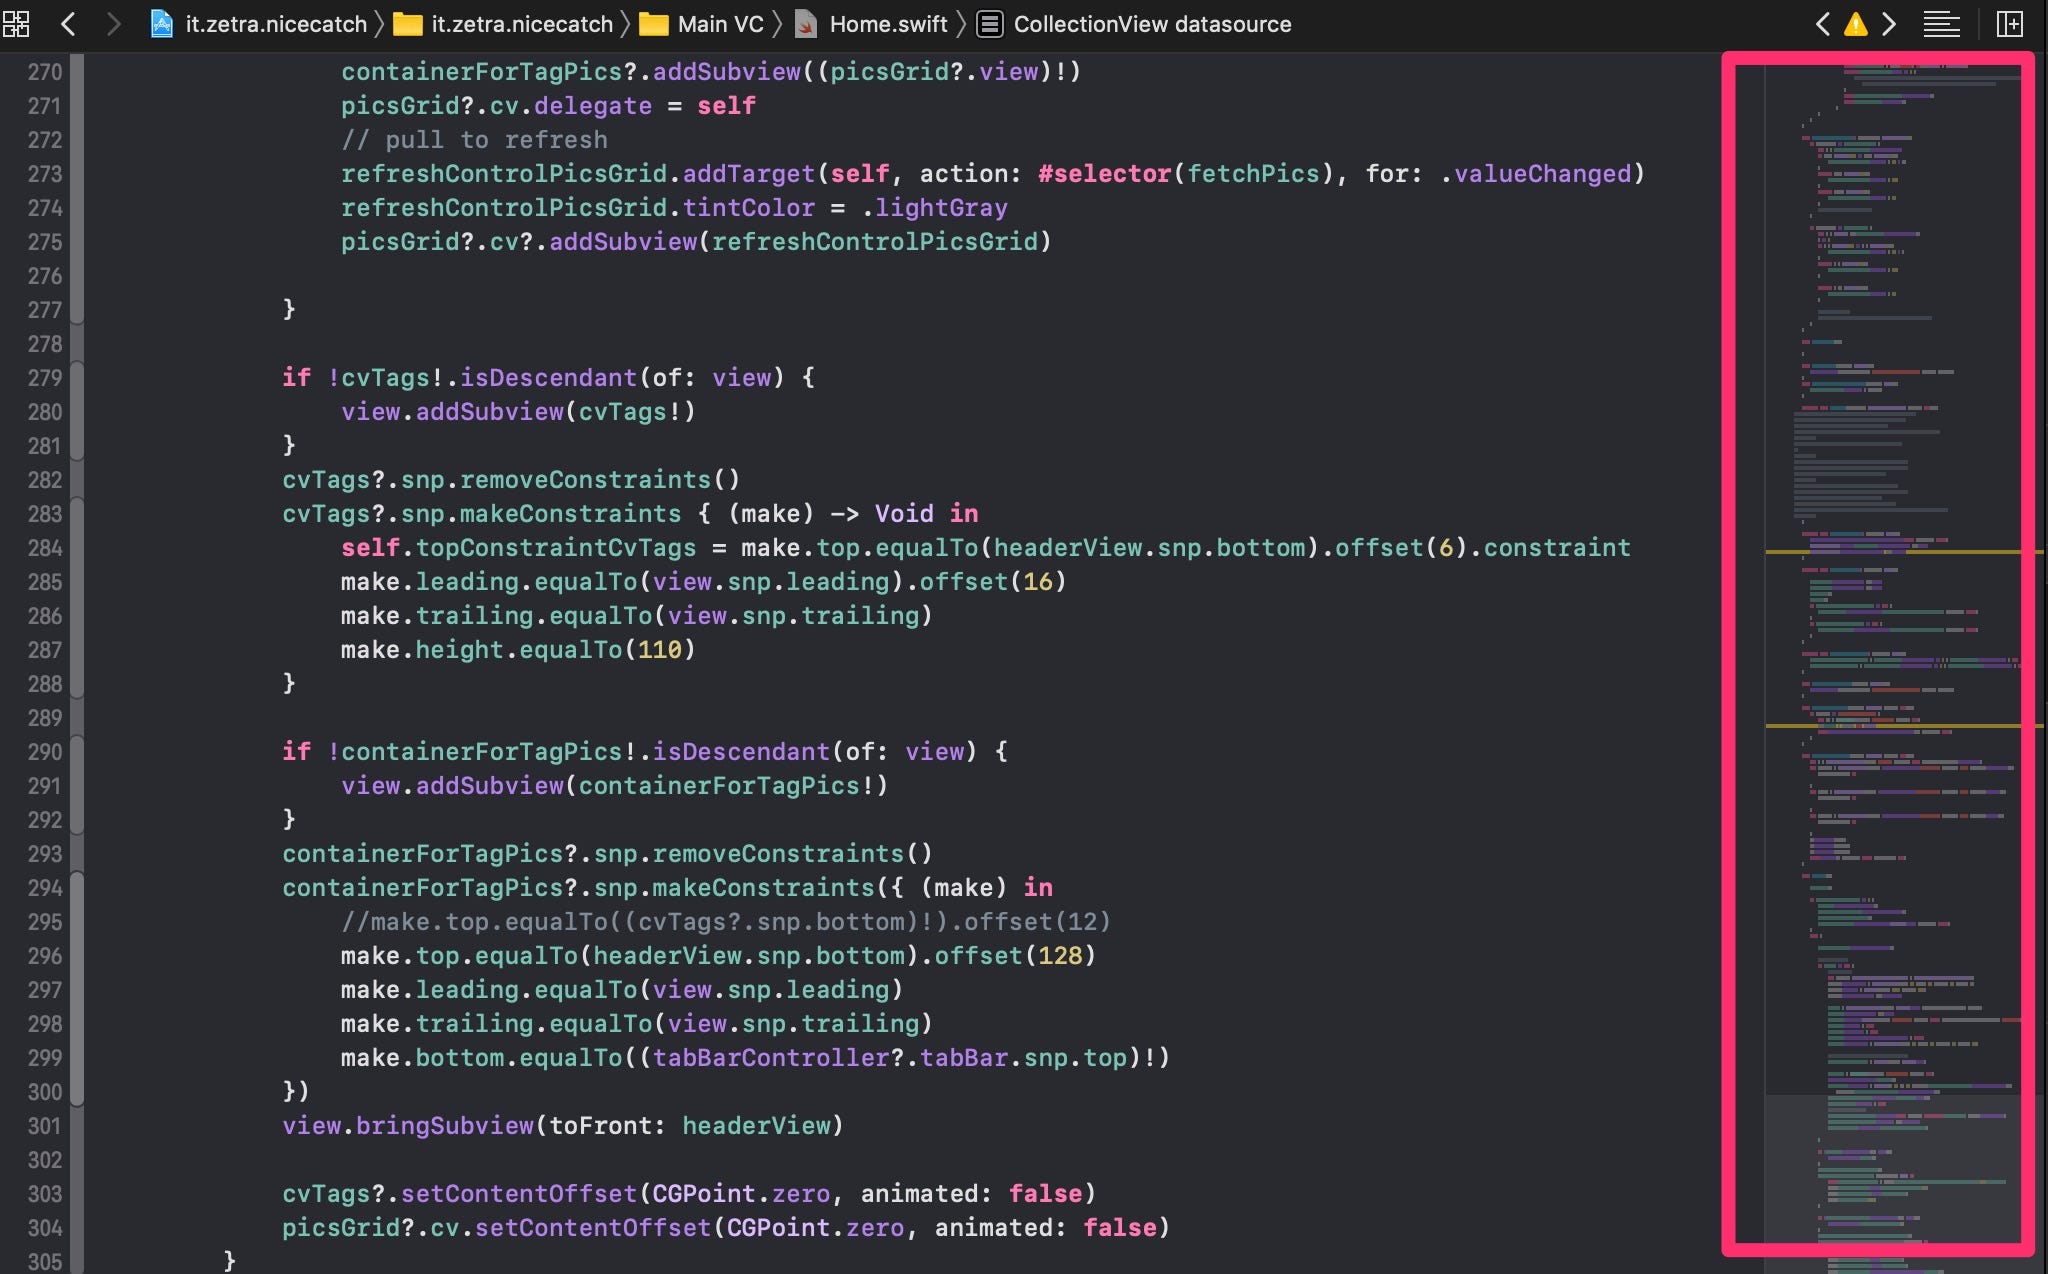Click the app project icon before it.zetra.nicecatch

(x=161, y=23)
